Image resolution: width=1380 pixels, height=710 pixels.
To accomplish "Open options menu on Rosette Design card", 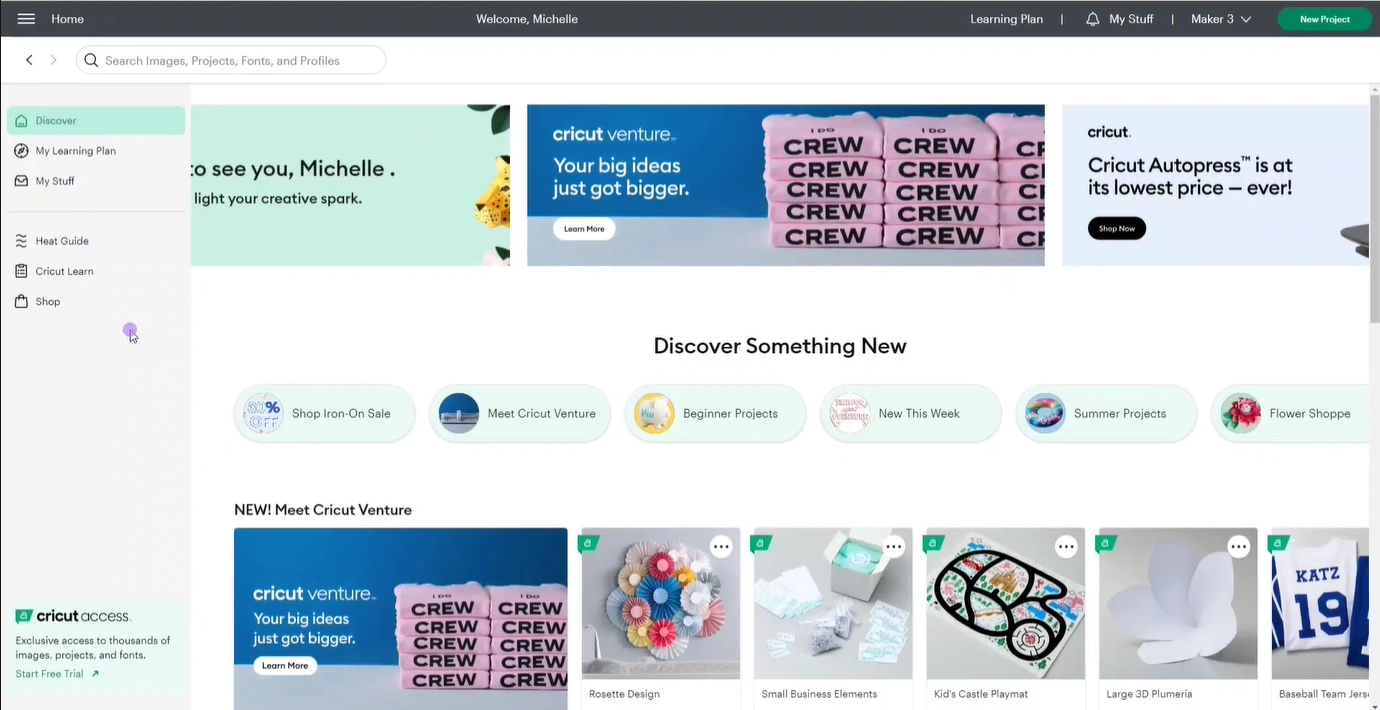I will click(721, 546).
